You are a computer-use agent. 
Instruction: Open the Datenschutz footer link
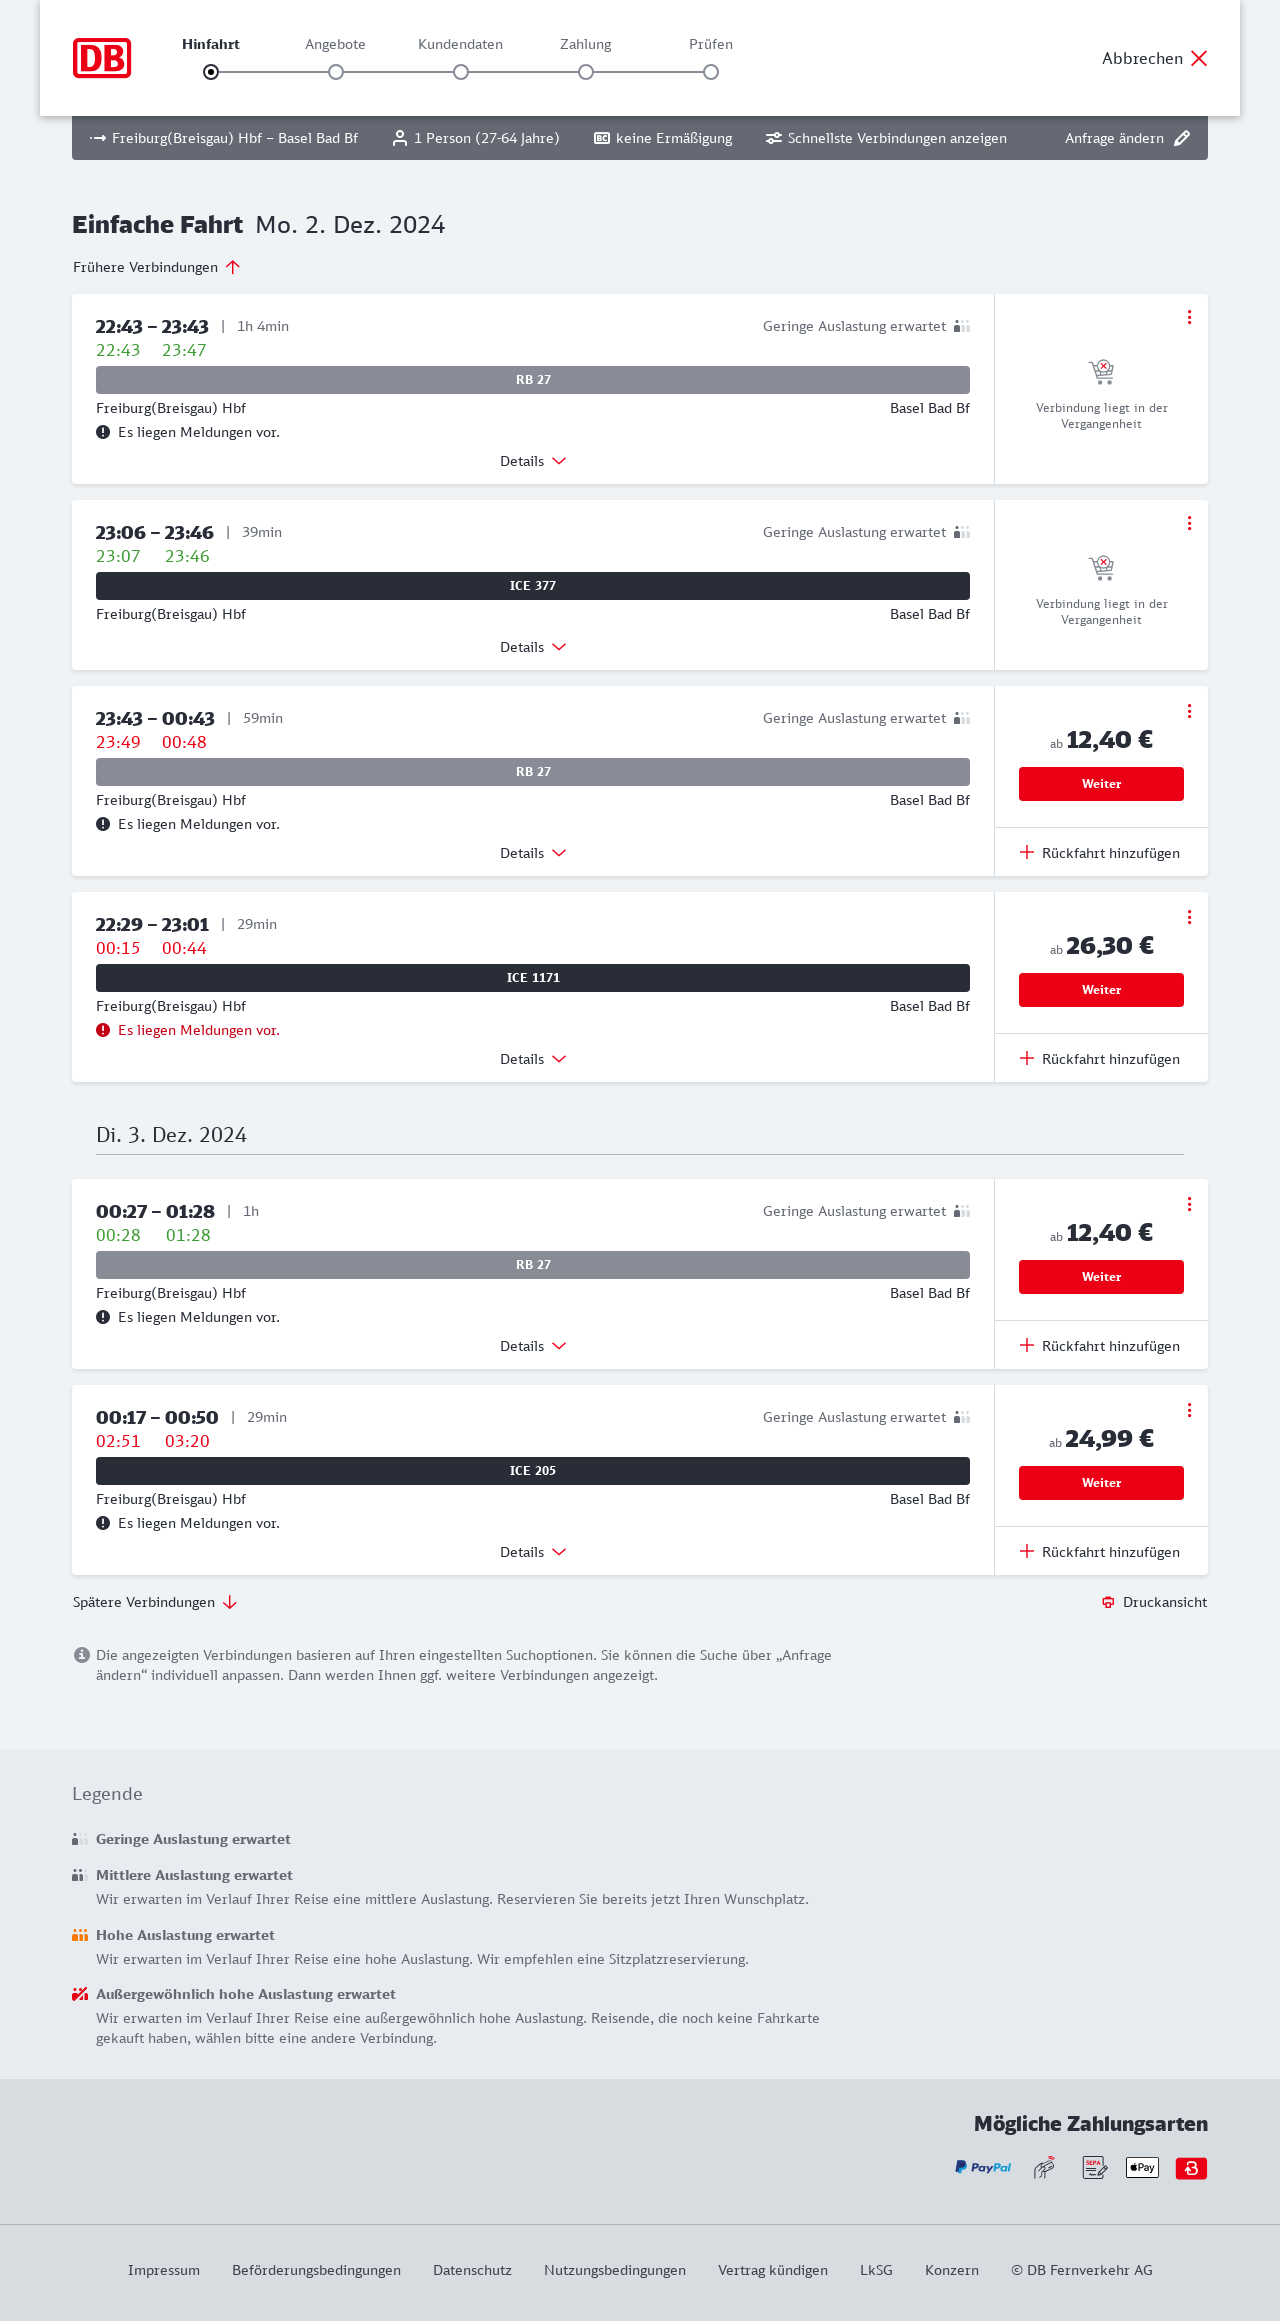472,2270
